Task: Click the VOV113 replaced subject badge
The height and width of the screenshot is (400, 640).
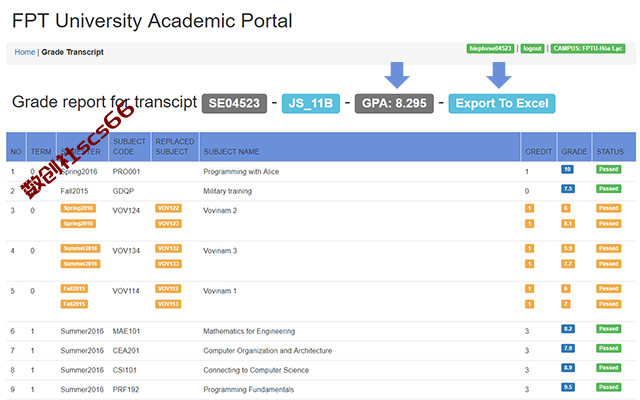Action: coord(168,304)
